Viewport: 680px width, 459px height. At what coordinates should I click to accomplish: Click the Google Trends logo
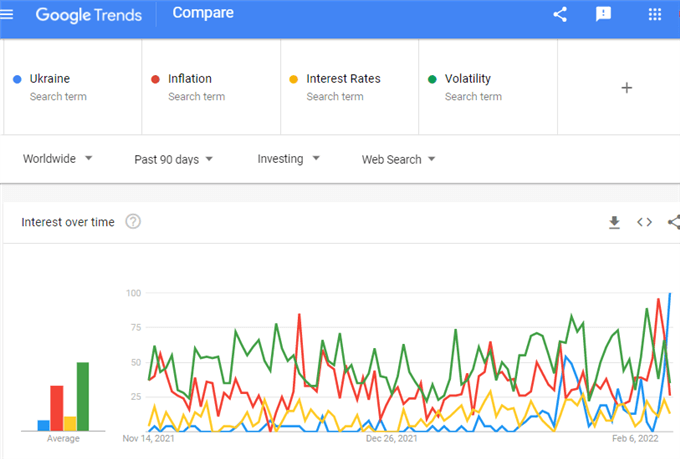[88, 15]
